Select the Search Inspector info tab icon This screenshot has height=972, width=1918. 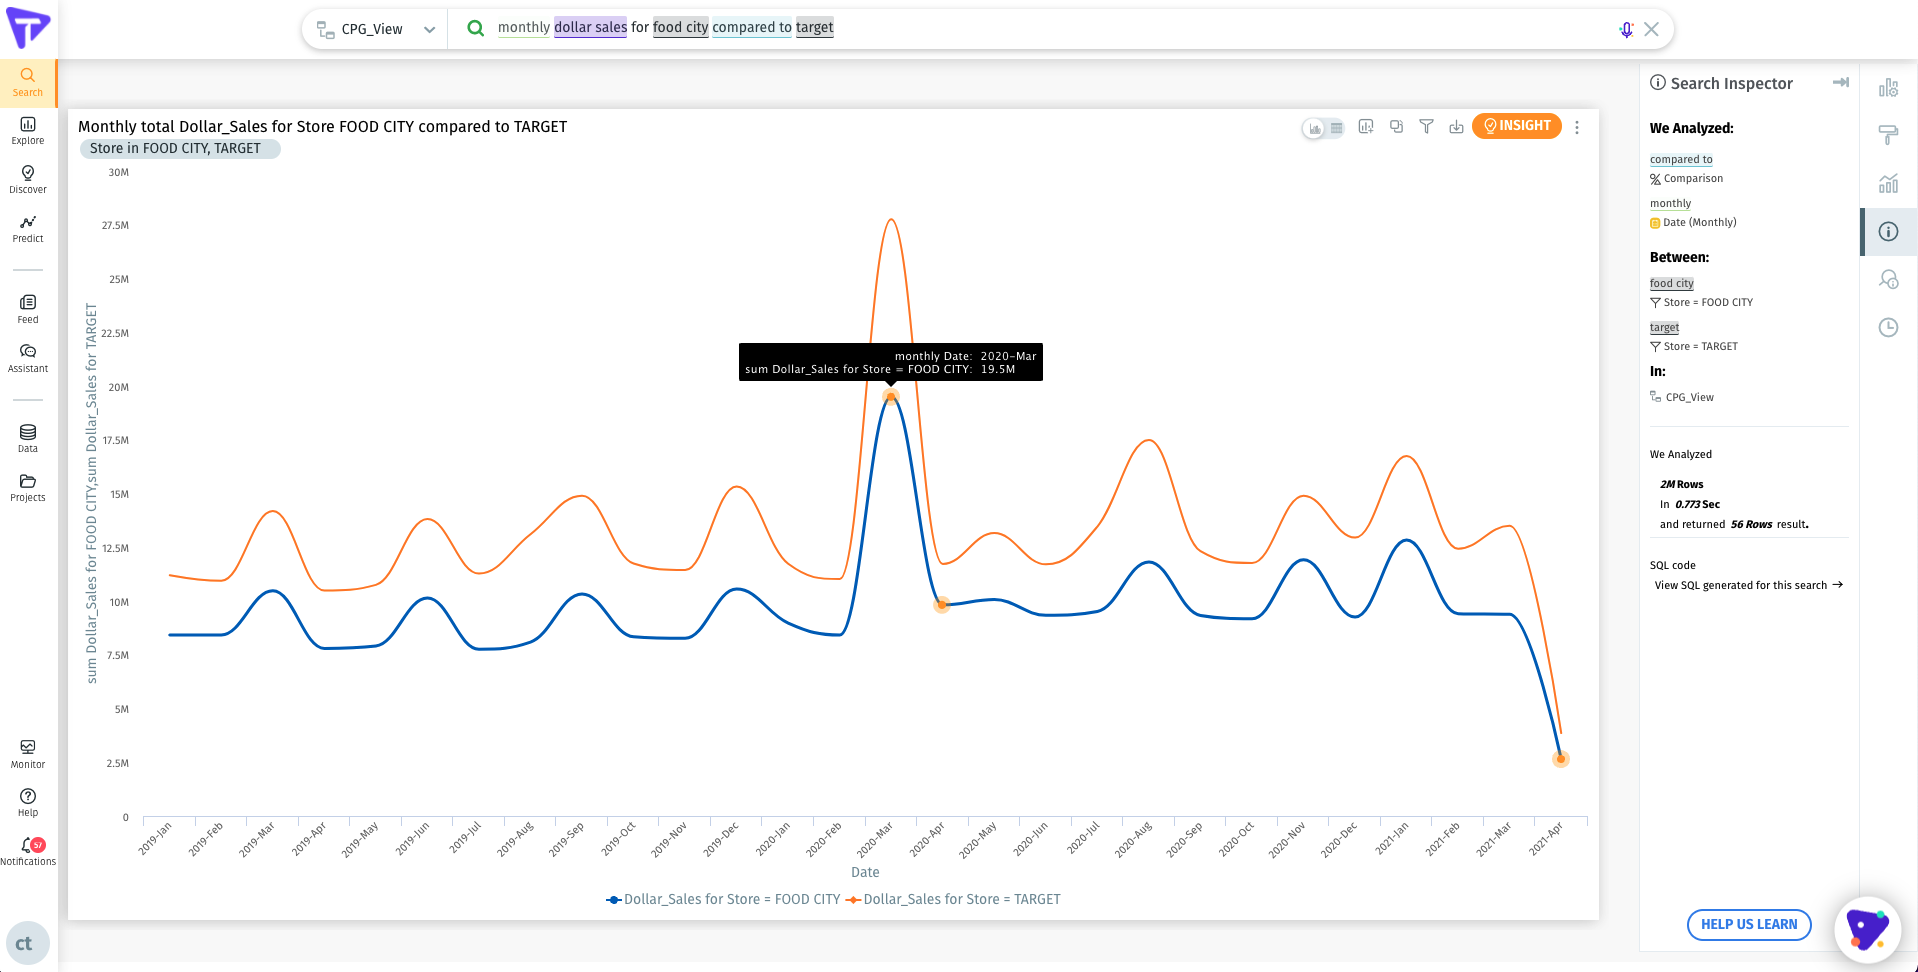1888,232
